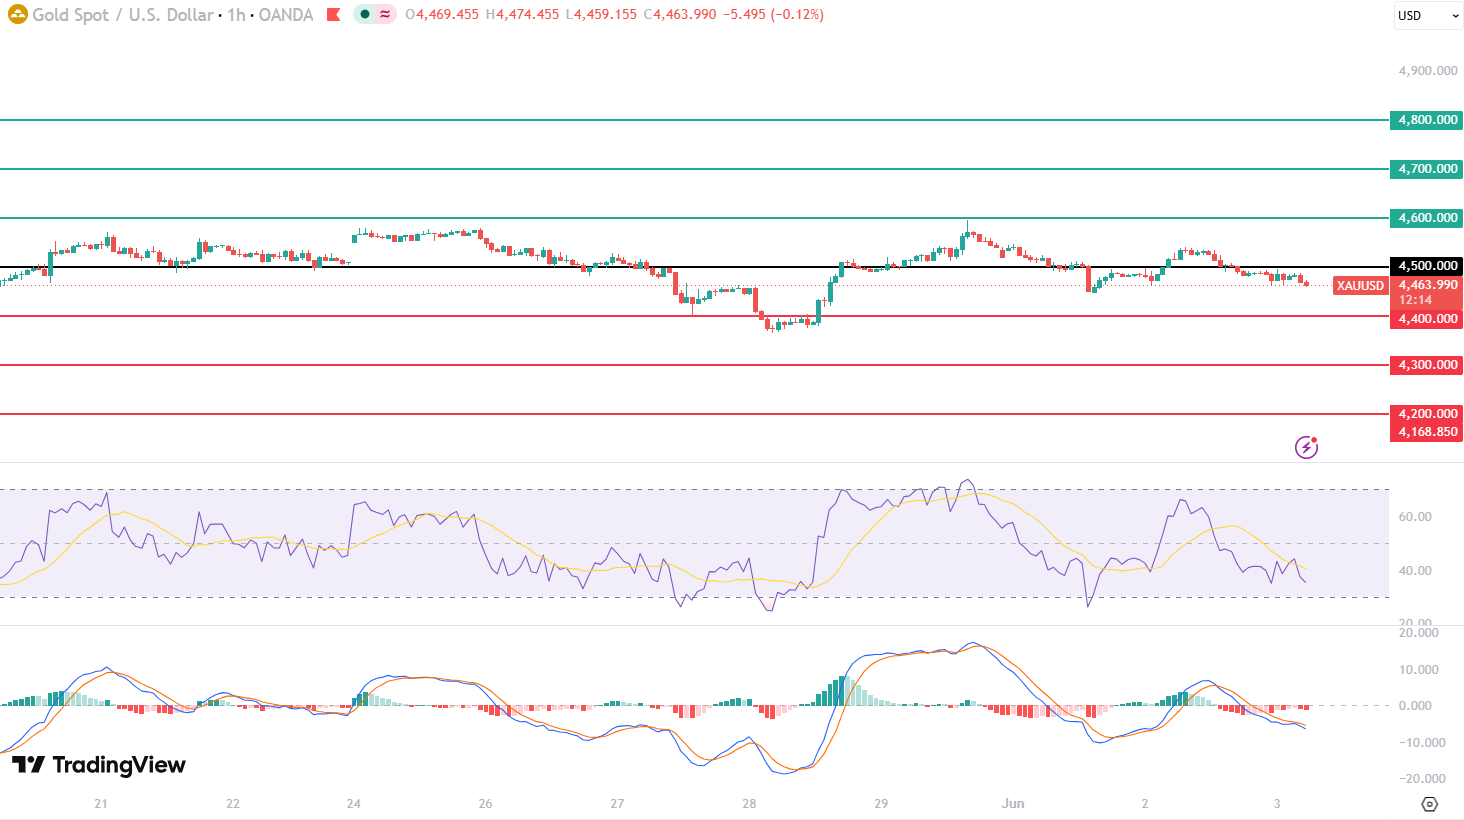
Task: Open chart settings gear icon at bottom right
Action: 1429,804
